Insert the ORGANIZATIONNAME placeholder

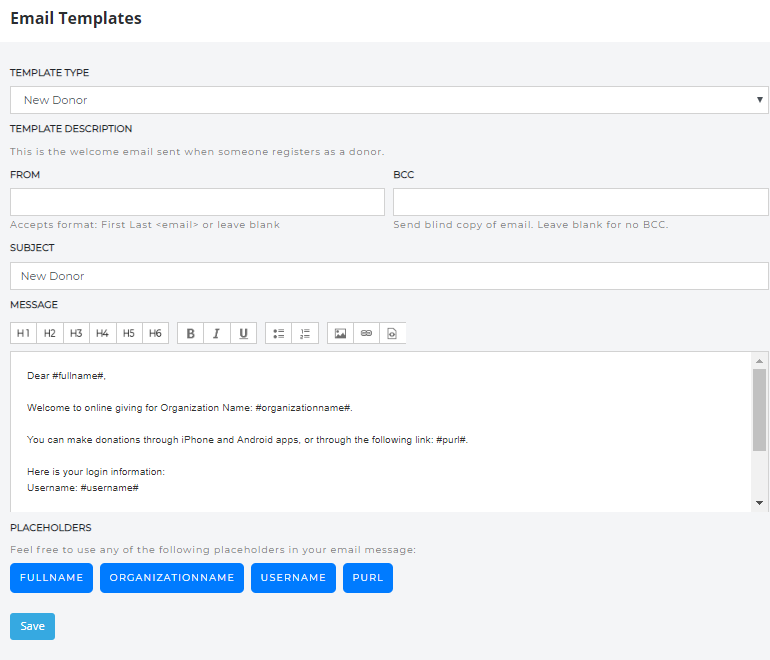tap(172, 578)
